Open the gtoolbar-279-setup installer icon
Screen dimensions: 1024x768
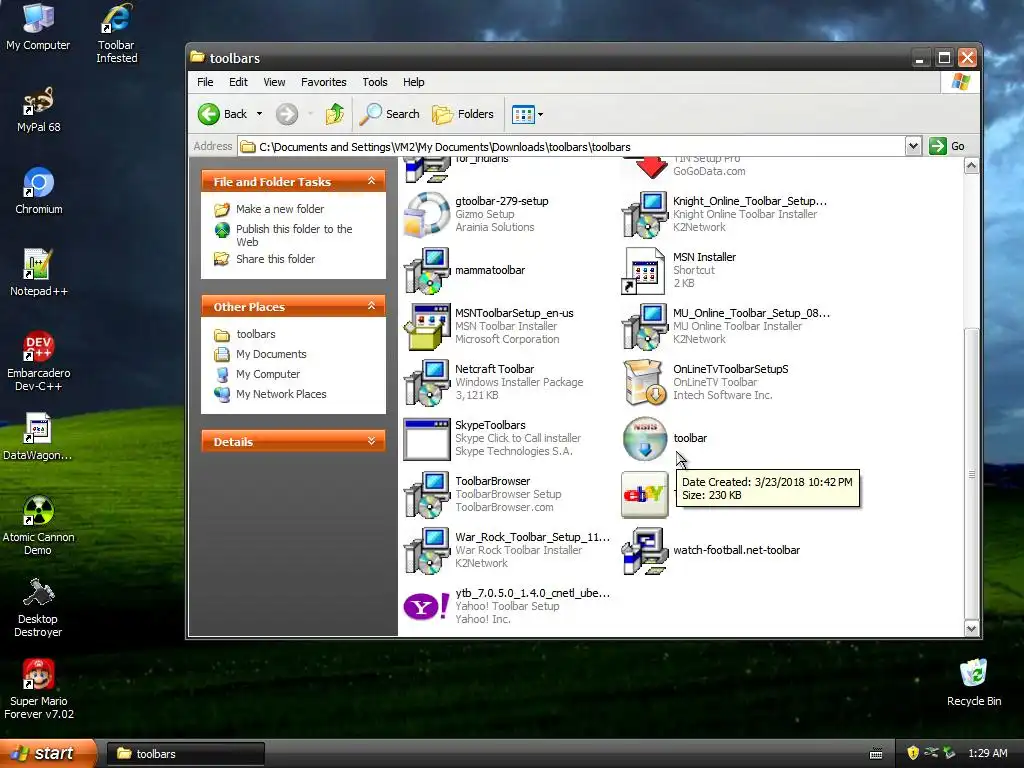426,214
